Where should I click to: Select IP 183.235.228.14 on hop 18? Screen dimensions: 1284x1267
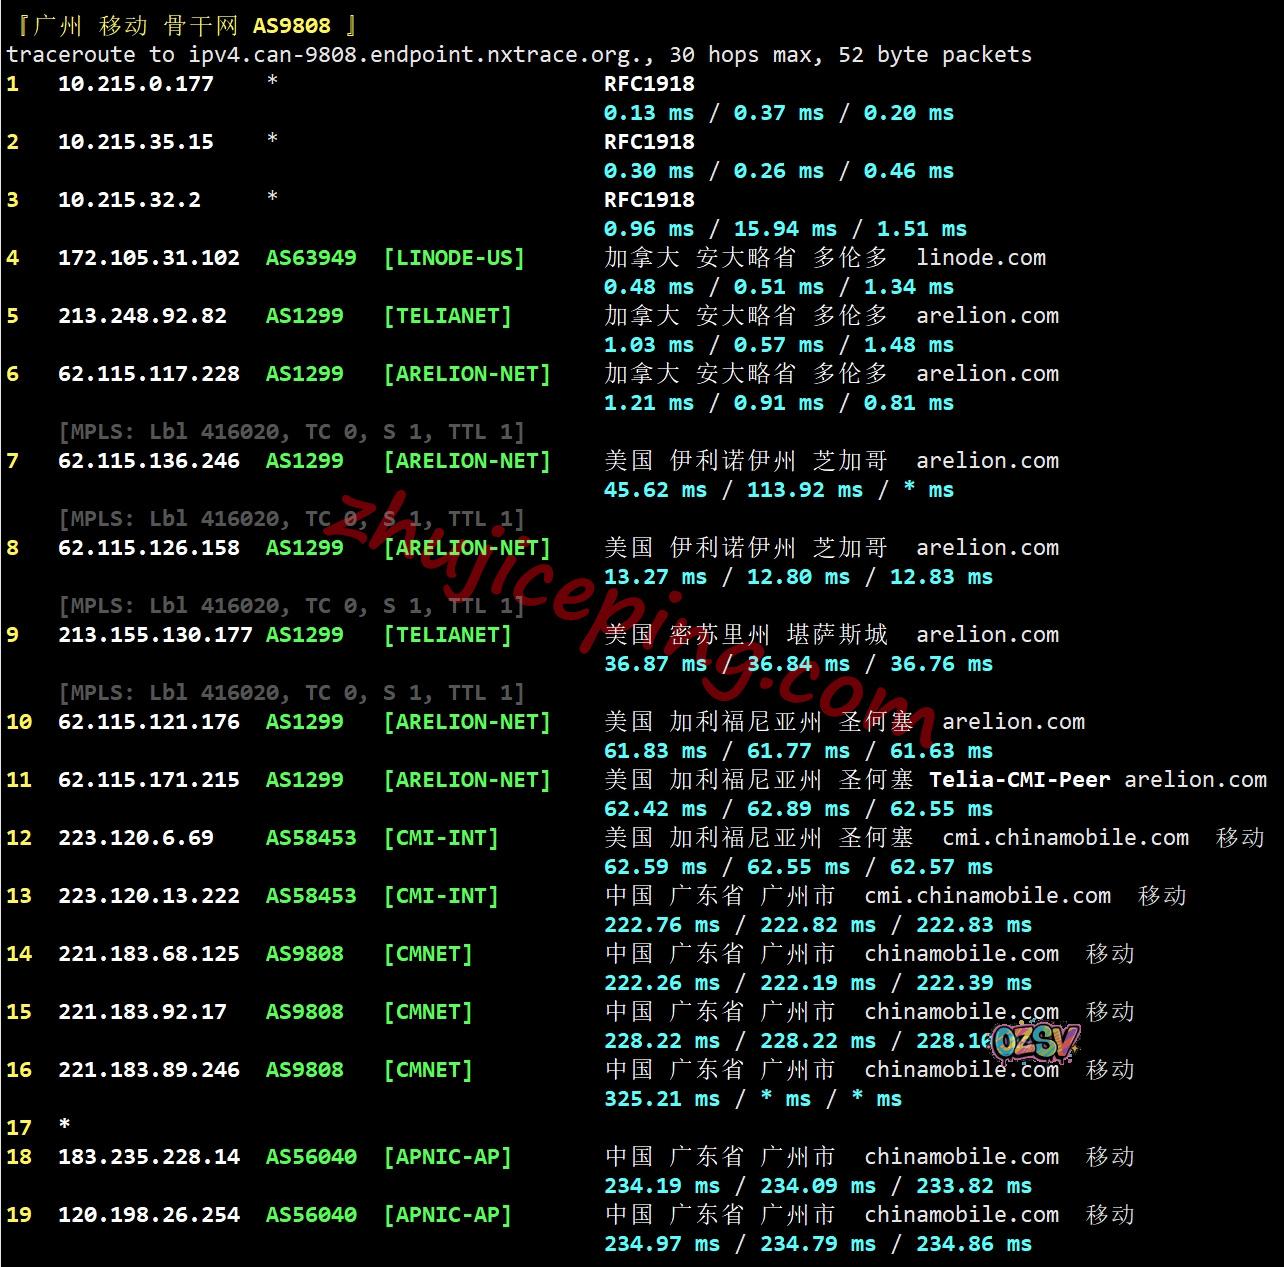tap(148, 1157)
